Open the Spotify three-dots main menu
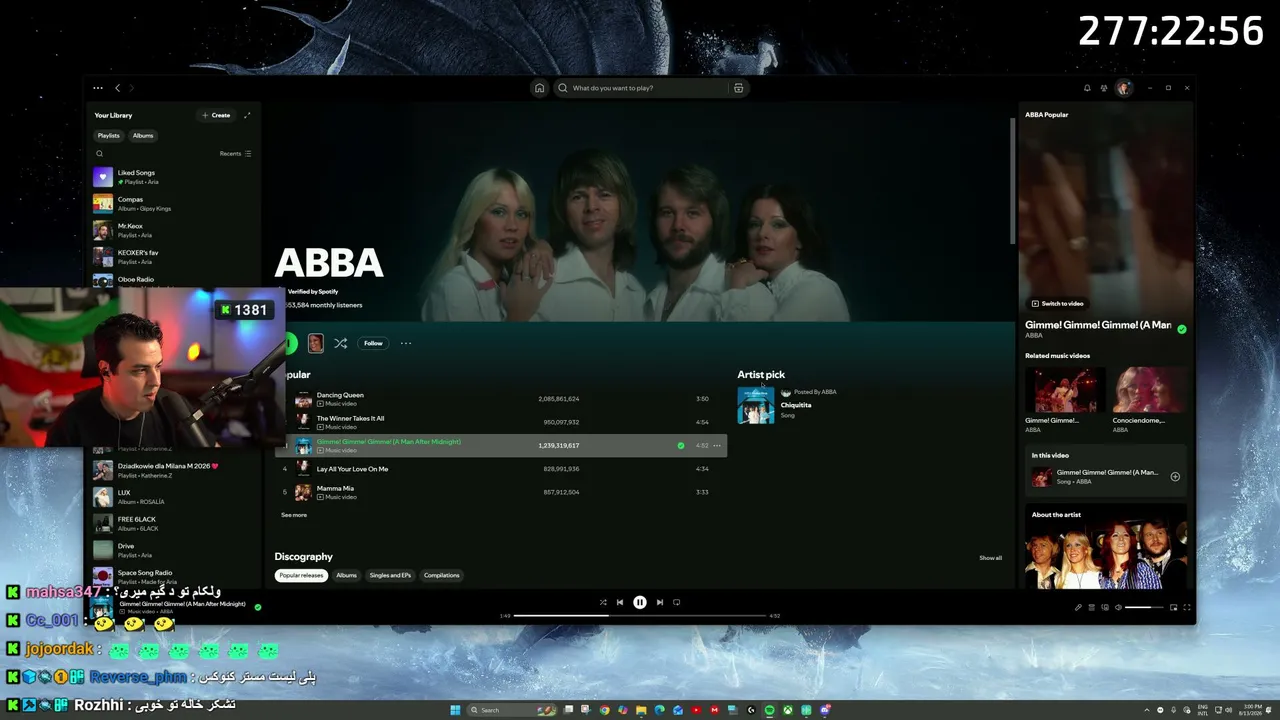1280x720 pixels. [x=98, y=88]
